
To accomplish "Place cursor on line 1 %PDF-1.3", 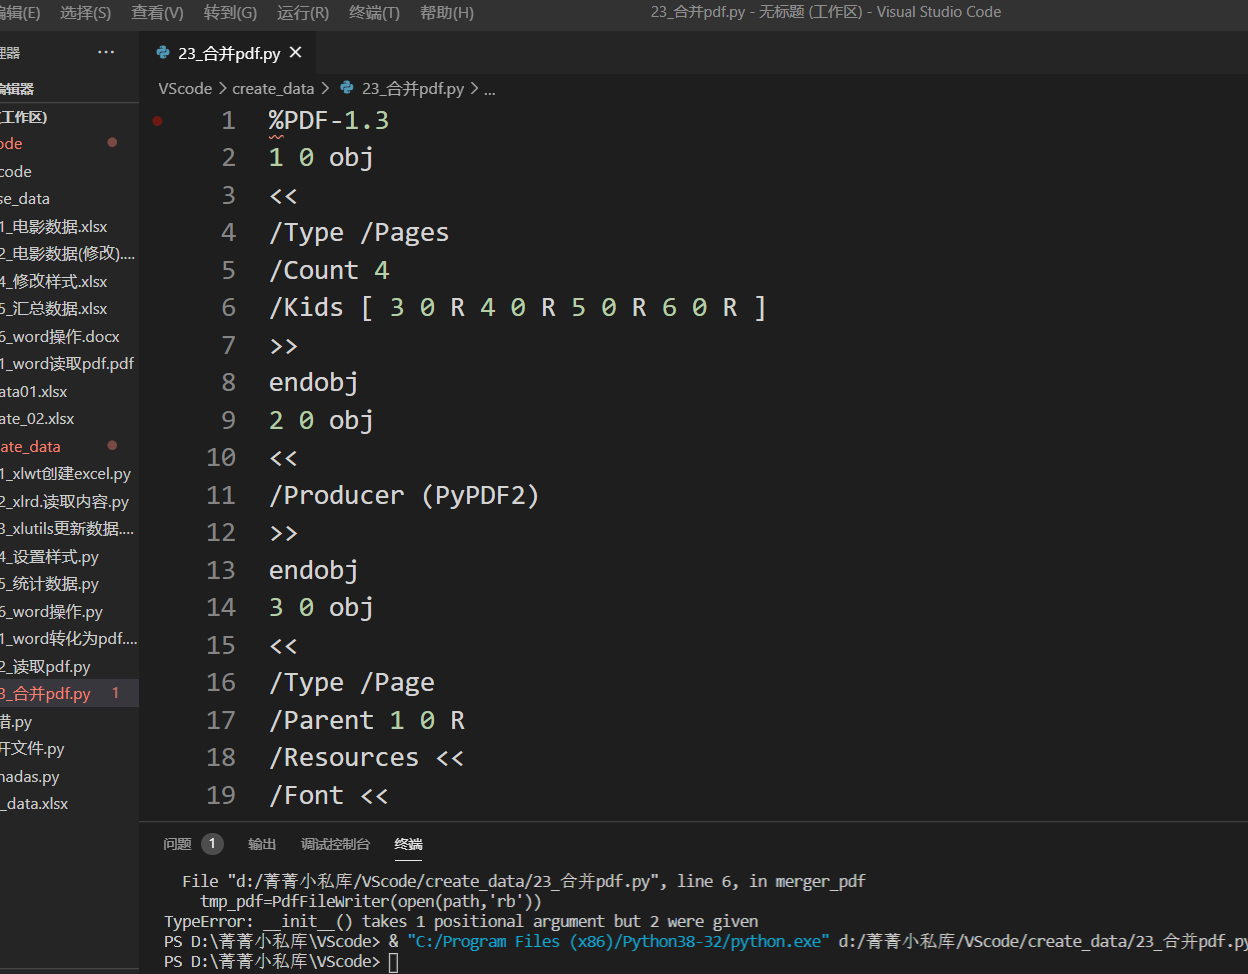I will coord(329,121).
